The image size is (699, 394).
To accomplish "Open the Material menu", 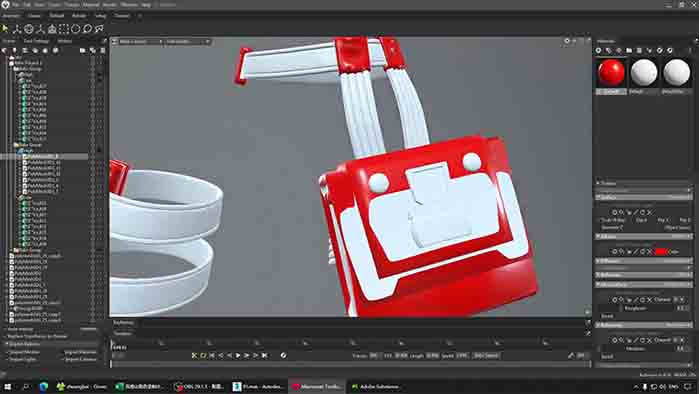I will tap(91, 5).
